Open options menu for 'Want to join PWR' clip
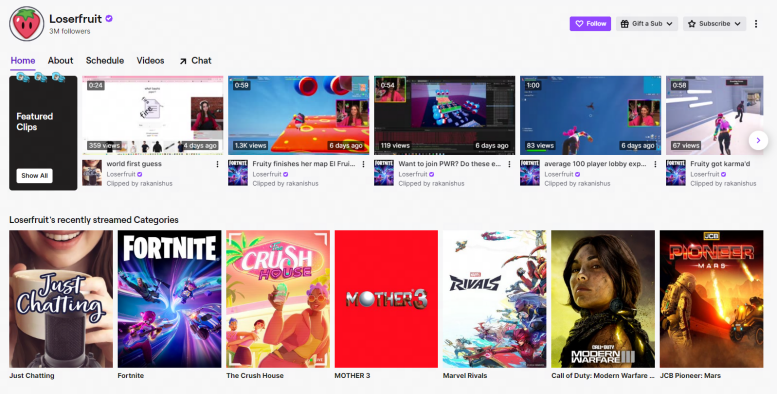Image resolution: width=777 pixels, height=394 pixels. [509, 164]
